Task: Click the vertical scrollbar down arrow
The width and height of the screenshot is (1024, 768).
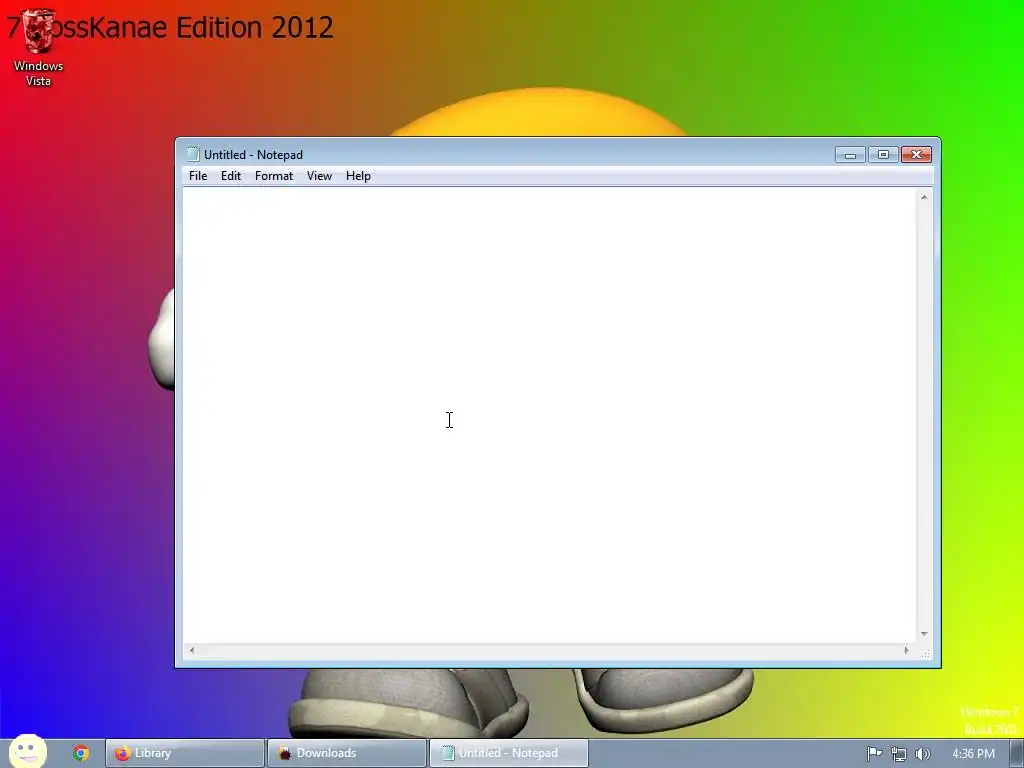Action: point(924,633)
